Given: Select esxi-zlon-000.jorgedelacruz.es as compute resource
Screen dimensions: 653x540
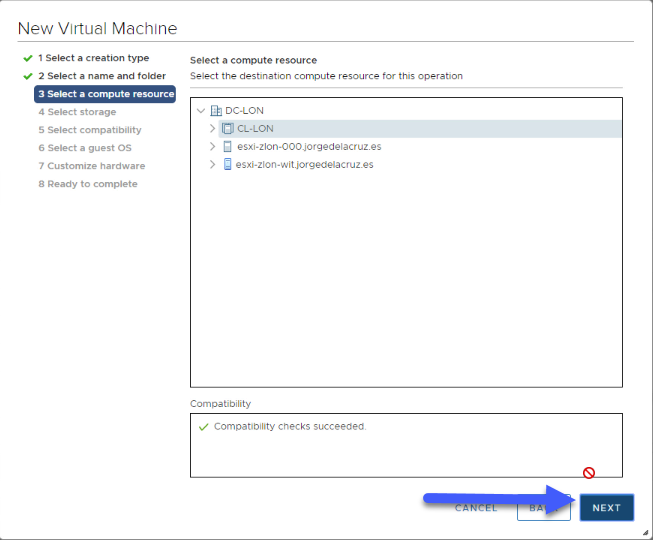Looking at the screenshot, I should [x=309, y=147].
